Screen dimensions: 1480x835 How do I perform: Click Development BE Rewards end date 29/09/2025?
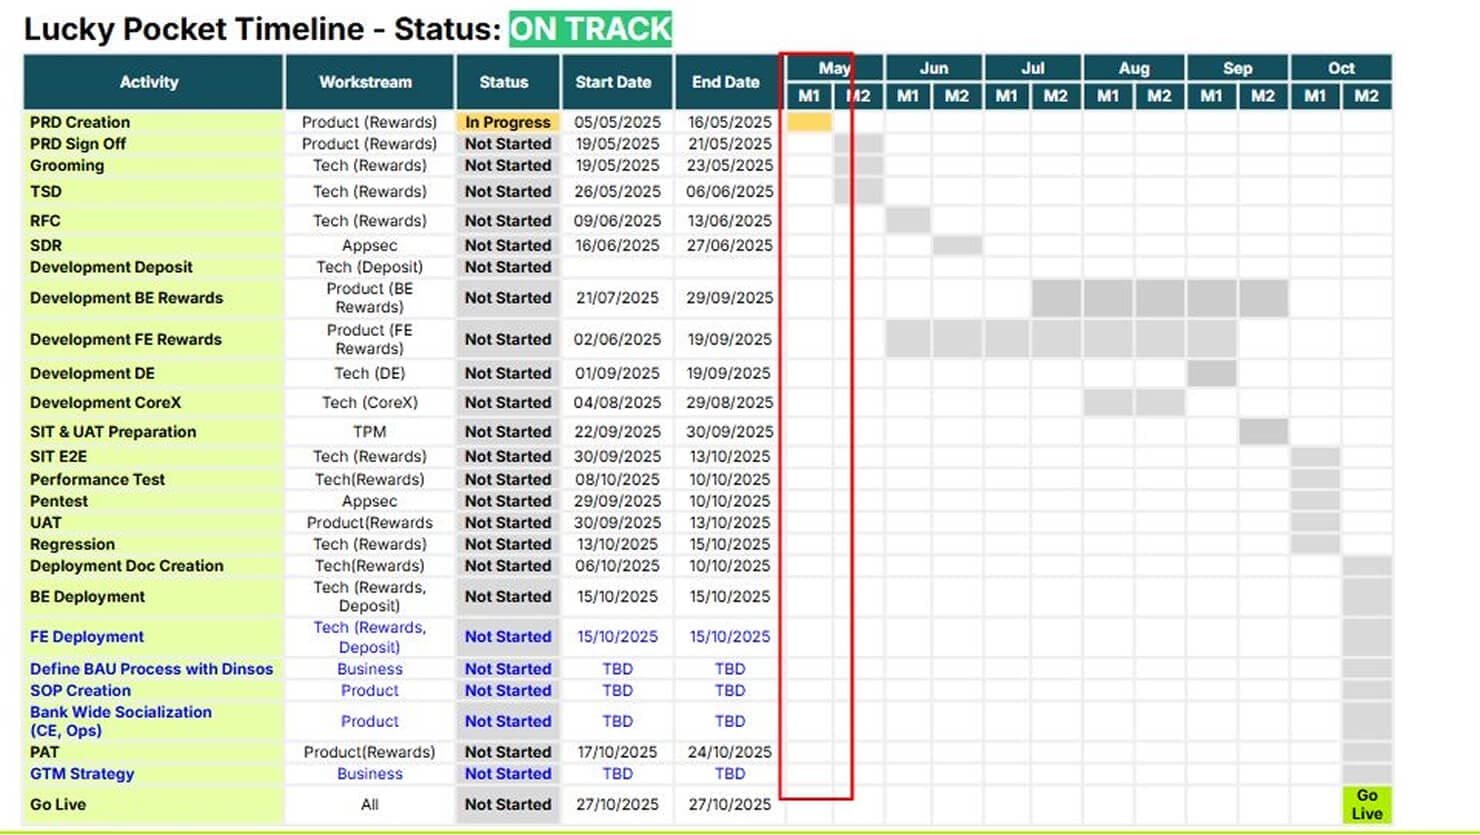(729, 298)
